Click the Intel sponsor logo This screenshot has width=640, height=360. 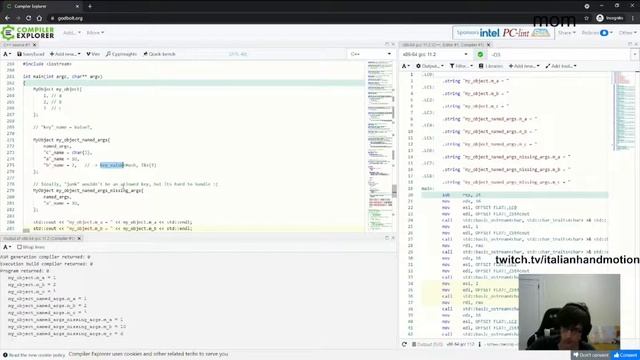click(490, 33)
